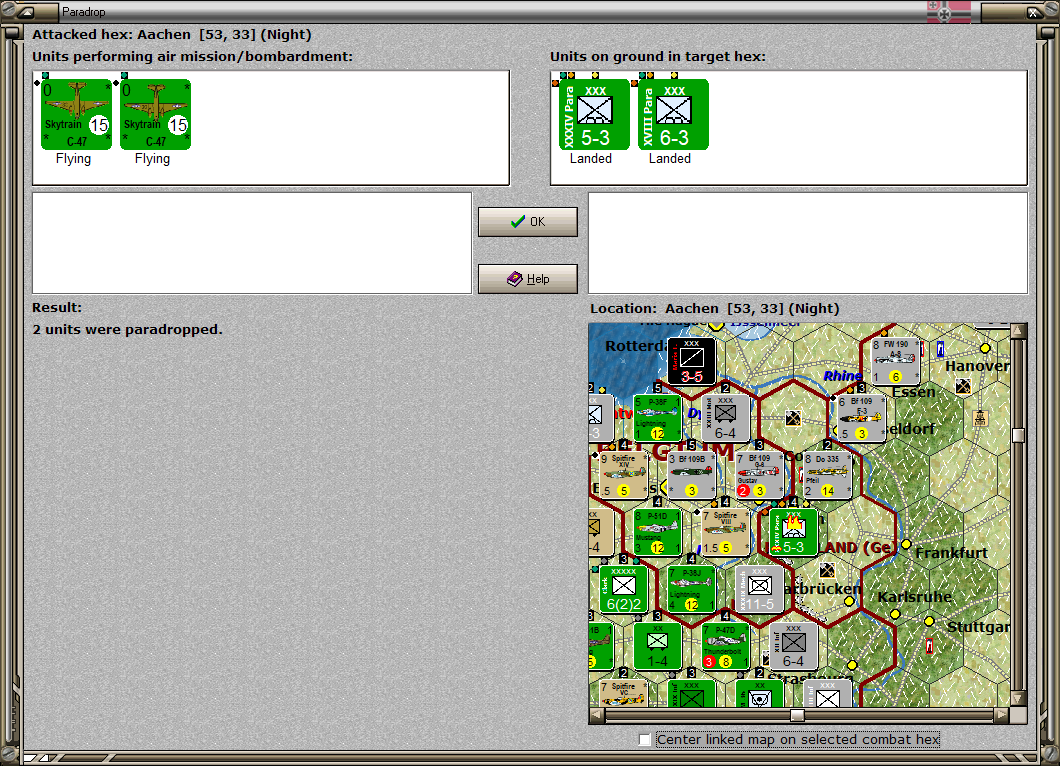This screenshot has width=1060, height=766.
Task: Click the mine resource icon near Hanover
Action: tap(963, 386)
